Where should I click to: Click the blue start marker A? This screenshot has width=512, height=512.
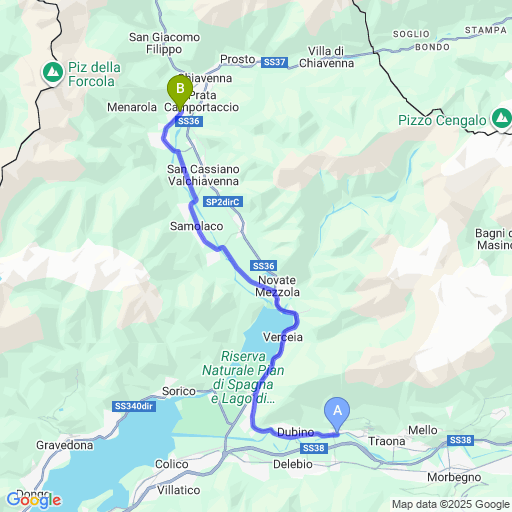coord(337,414)
